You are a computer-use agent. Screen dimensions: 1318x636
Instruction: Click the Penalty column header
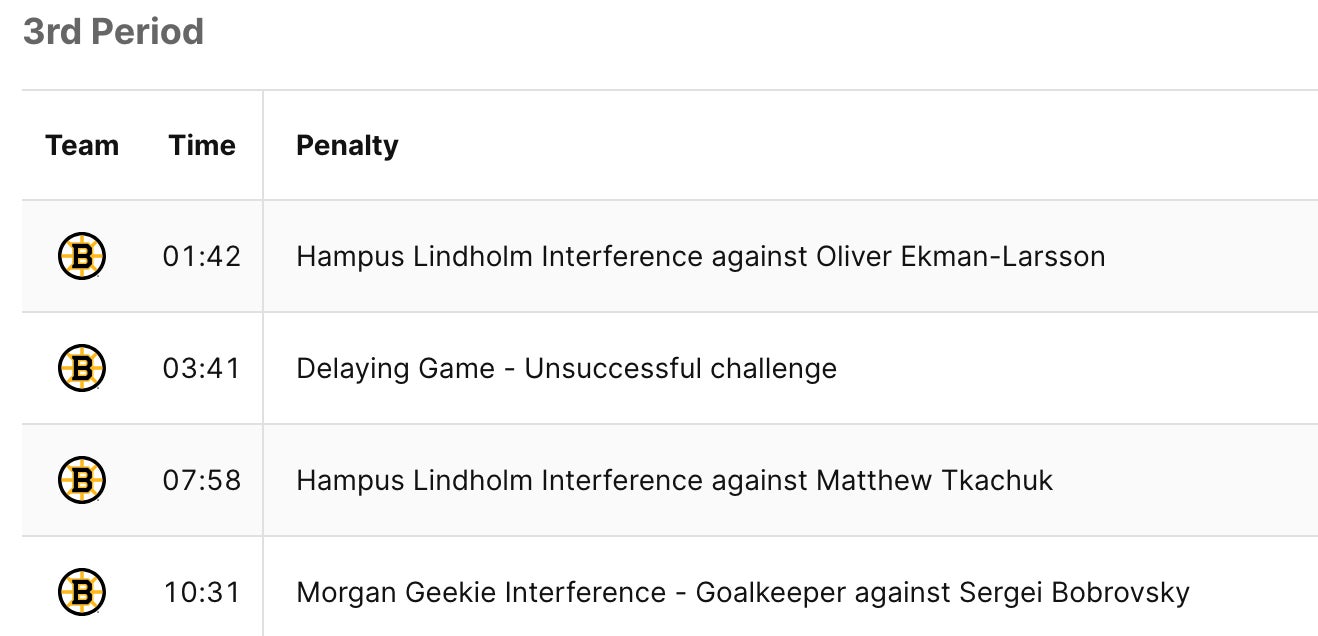click(x=347, y=146)
